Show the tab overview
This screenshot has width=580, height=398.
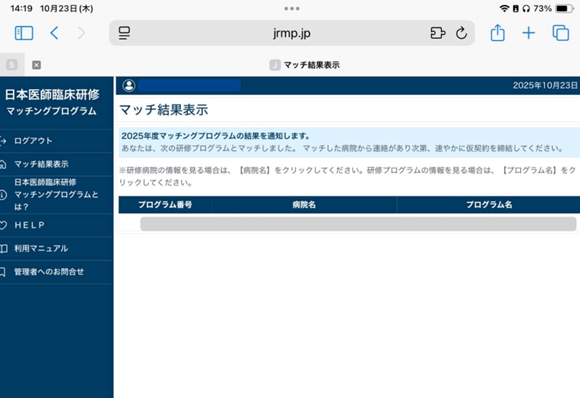(560, 33)
